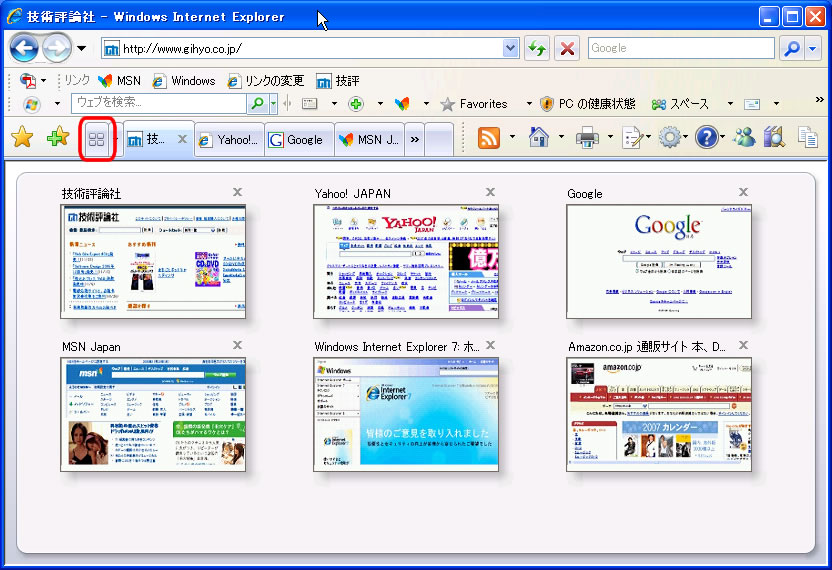
Task: Click the Adobe PDF toolbar icon
Action: [x=28, y=81]
